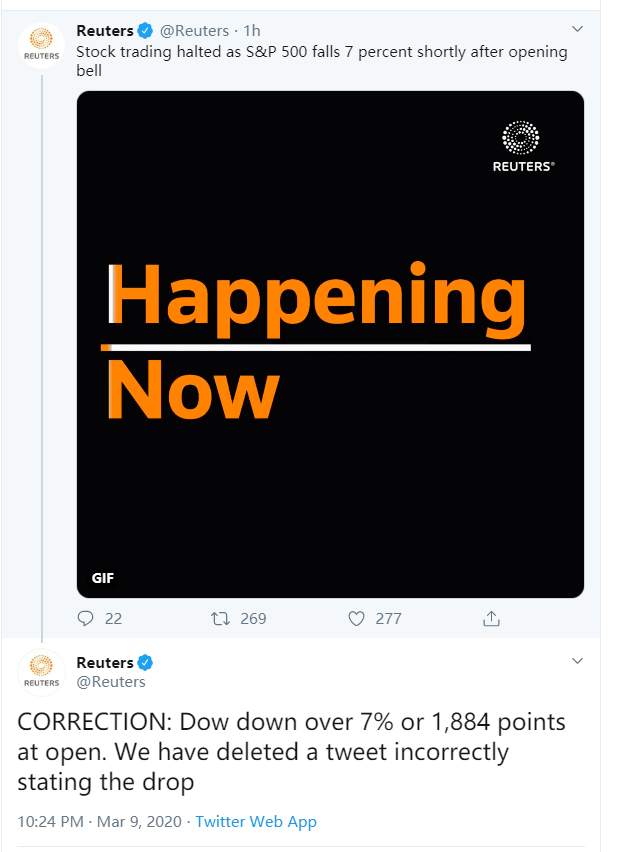This screenshot has height=852, width=626.
Task: Click the GIF badge on the media
Action: pyautogui.click(x=103, y=578)
